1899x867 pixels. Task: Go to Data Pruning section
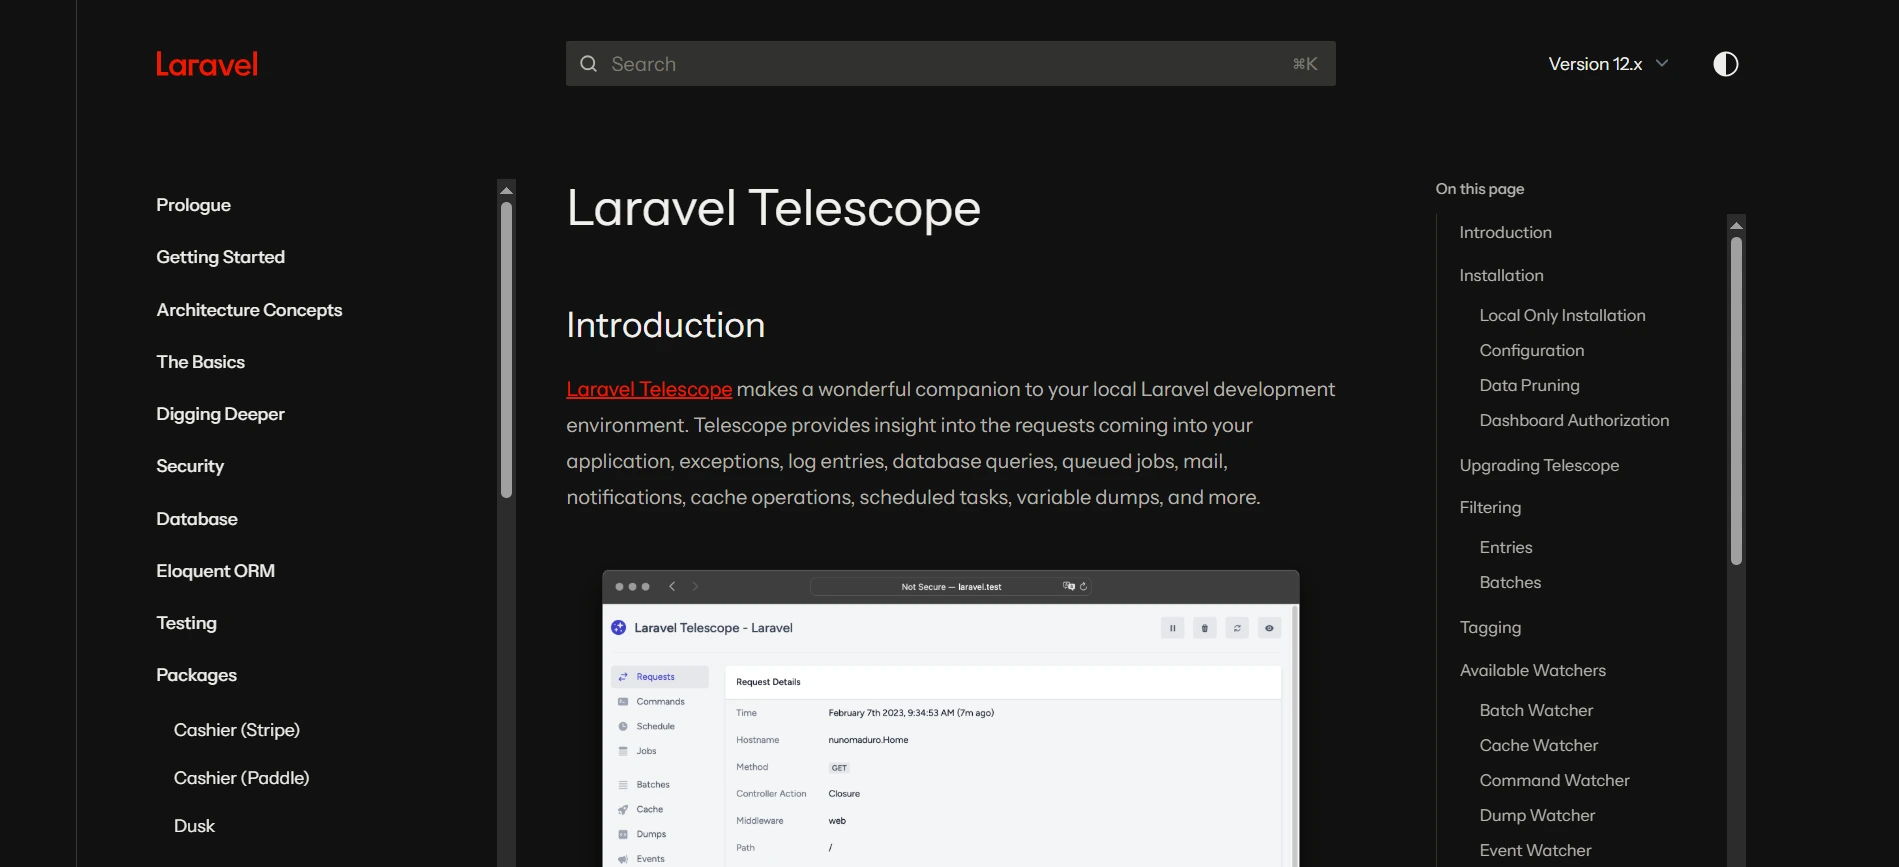(1529, 385)
